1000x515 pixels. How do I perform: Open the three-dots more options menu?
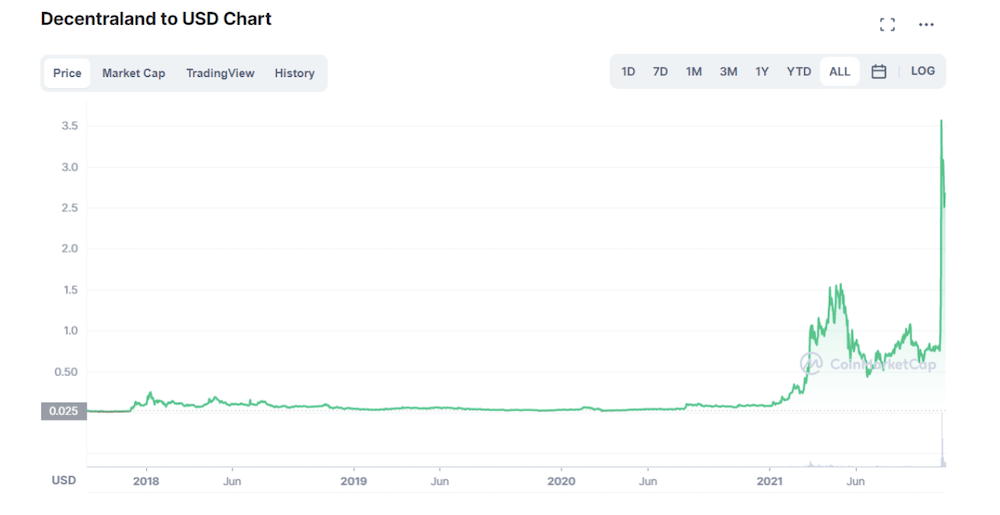[x=926, y=24]
